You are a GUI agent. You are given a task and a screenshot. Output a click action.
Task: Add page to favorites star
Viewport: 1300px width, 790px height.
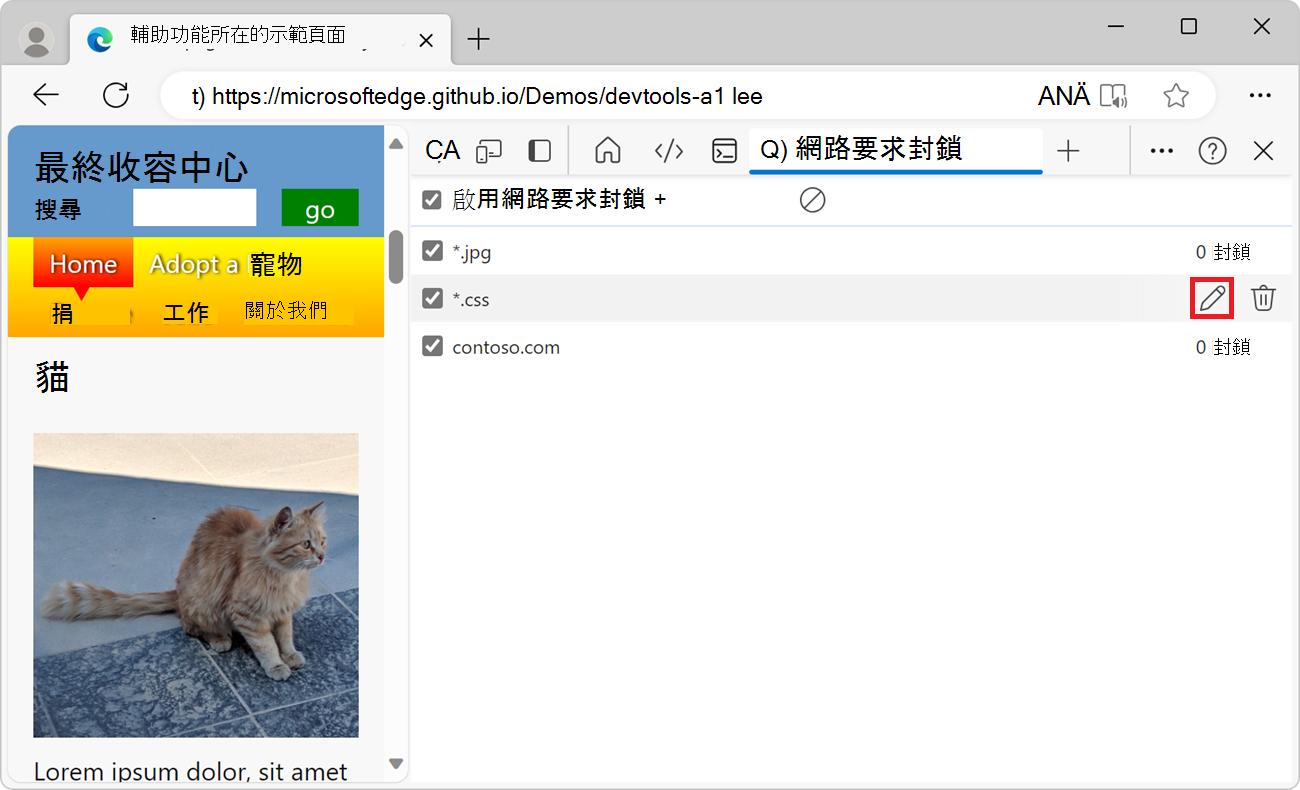[x=1176, y=96]
